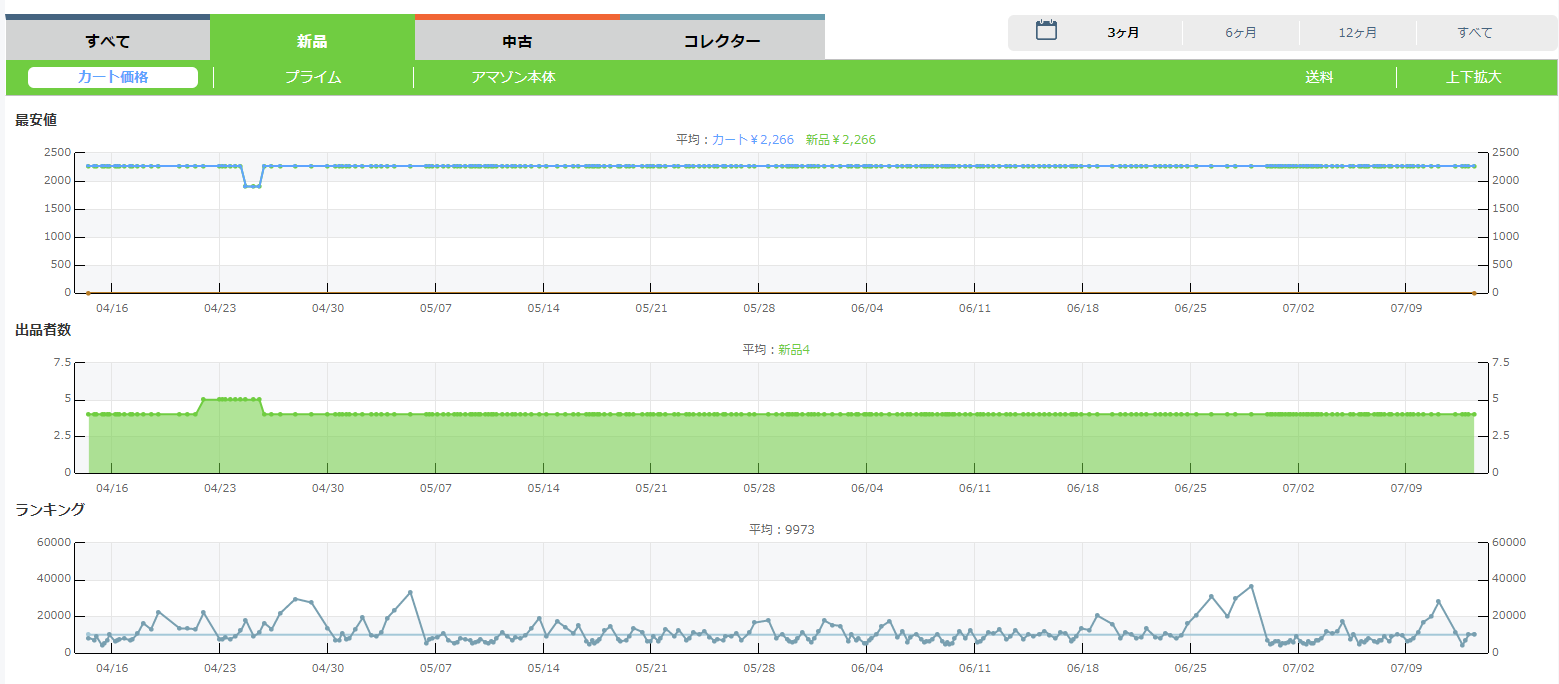Image resolution: width=1559 pixels, height=684 pixels.
Task: Toggle the カート価格 price filter
Action: (x=113, y=77)
